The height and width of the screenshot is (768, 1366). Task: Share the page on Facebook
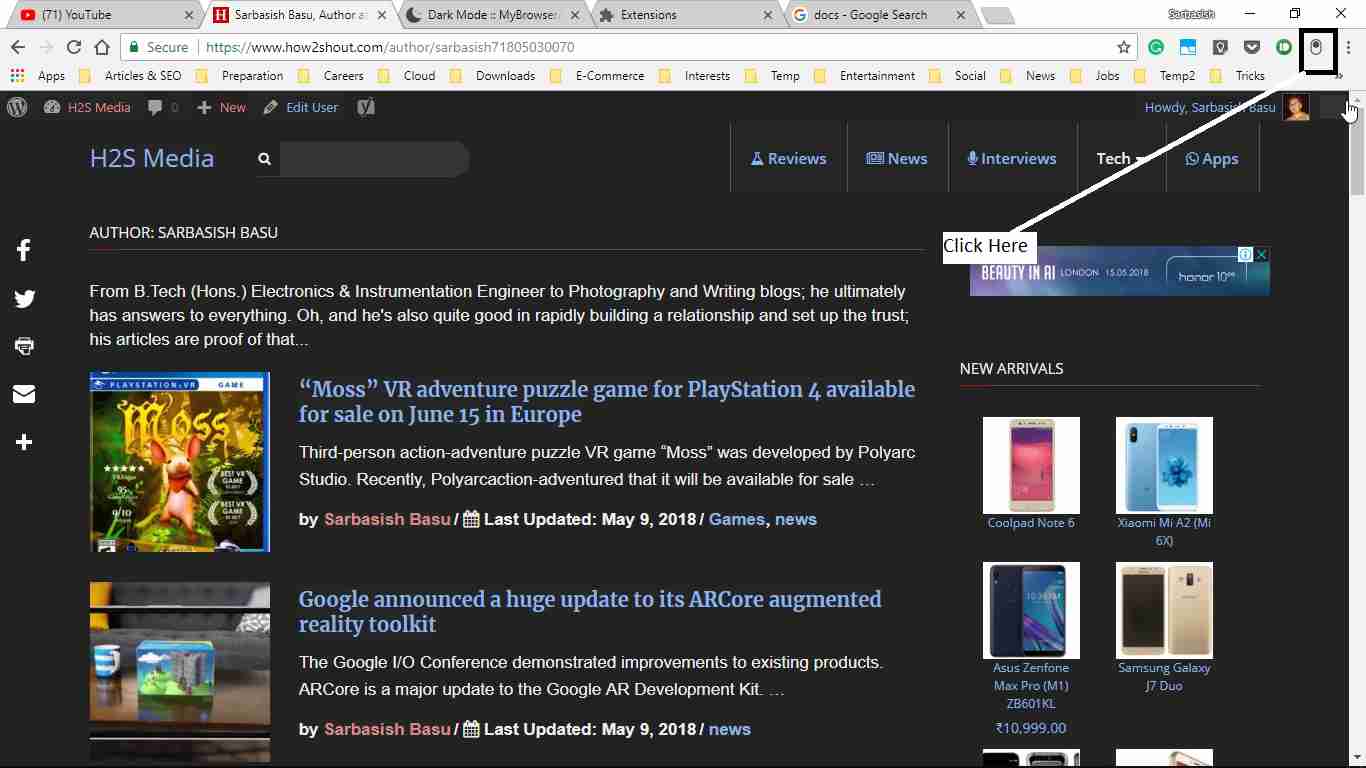[x=24, y=250]
